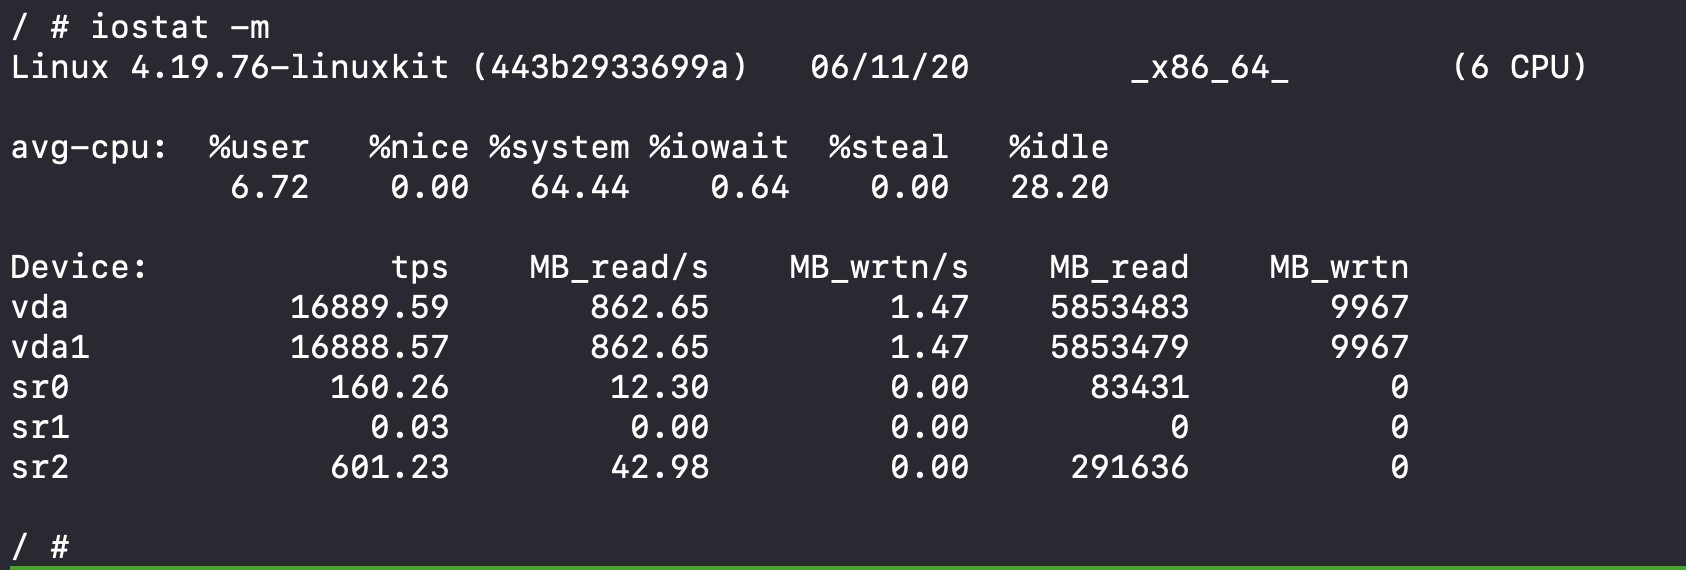
Task: Select the sr0 device name
Action: coord(40,387)
